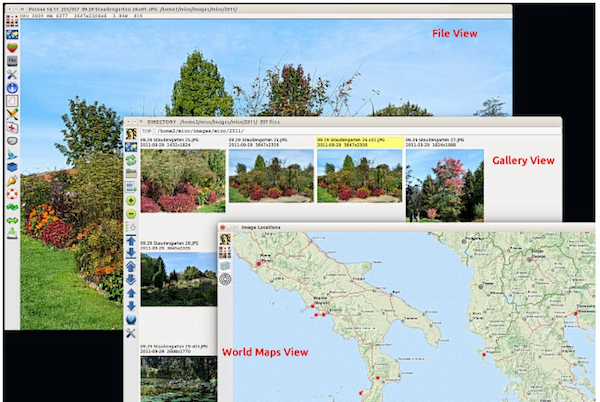Jump to gallery bottom with barred down arrow

[x=131, y=252]
